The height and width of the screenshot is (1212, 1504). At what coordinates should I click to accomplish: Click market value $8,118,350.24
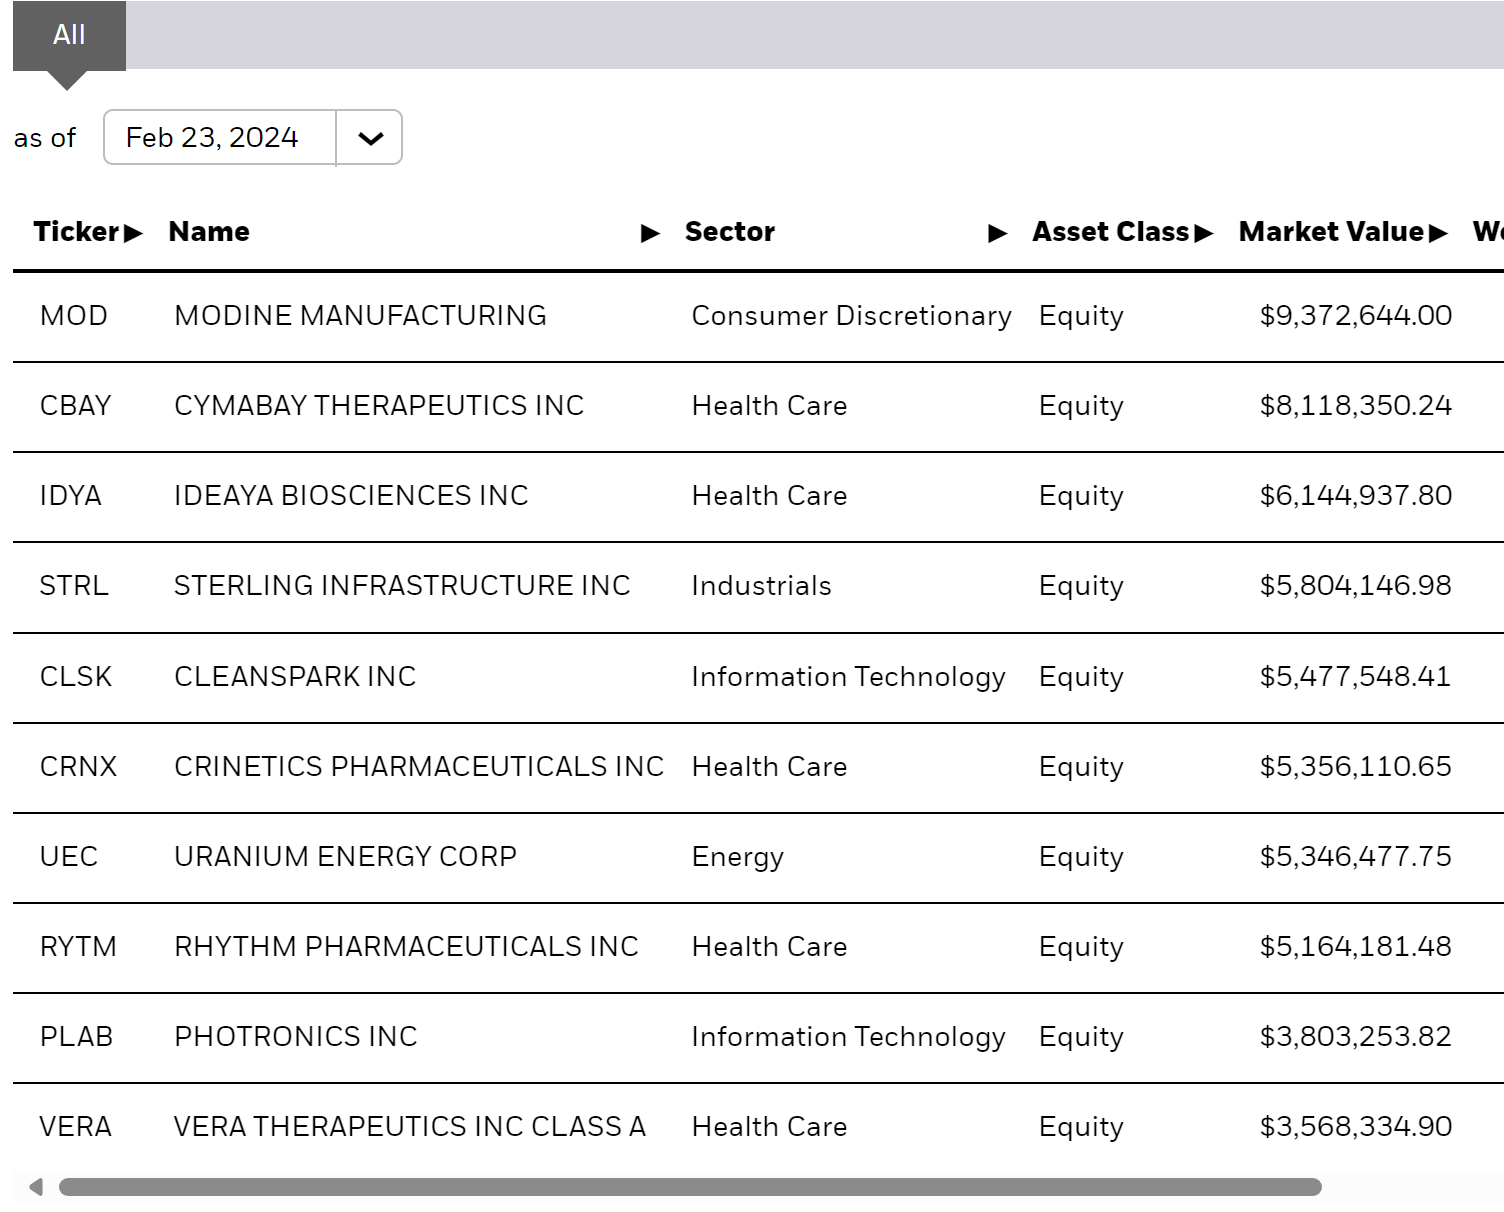[1356, 406]
